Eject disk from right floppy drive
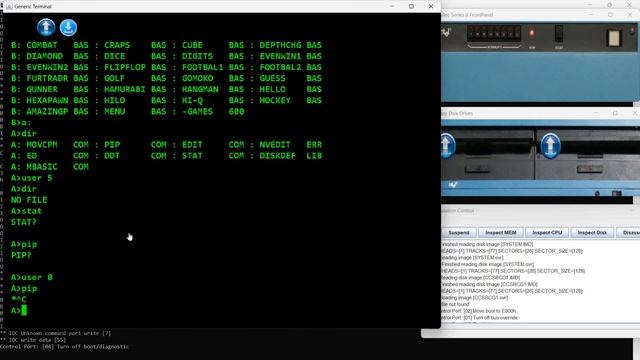The height and width of the screenshot is (360, 640). 550,145
